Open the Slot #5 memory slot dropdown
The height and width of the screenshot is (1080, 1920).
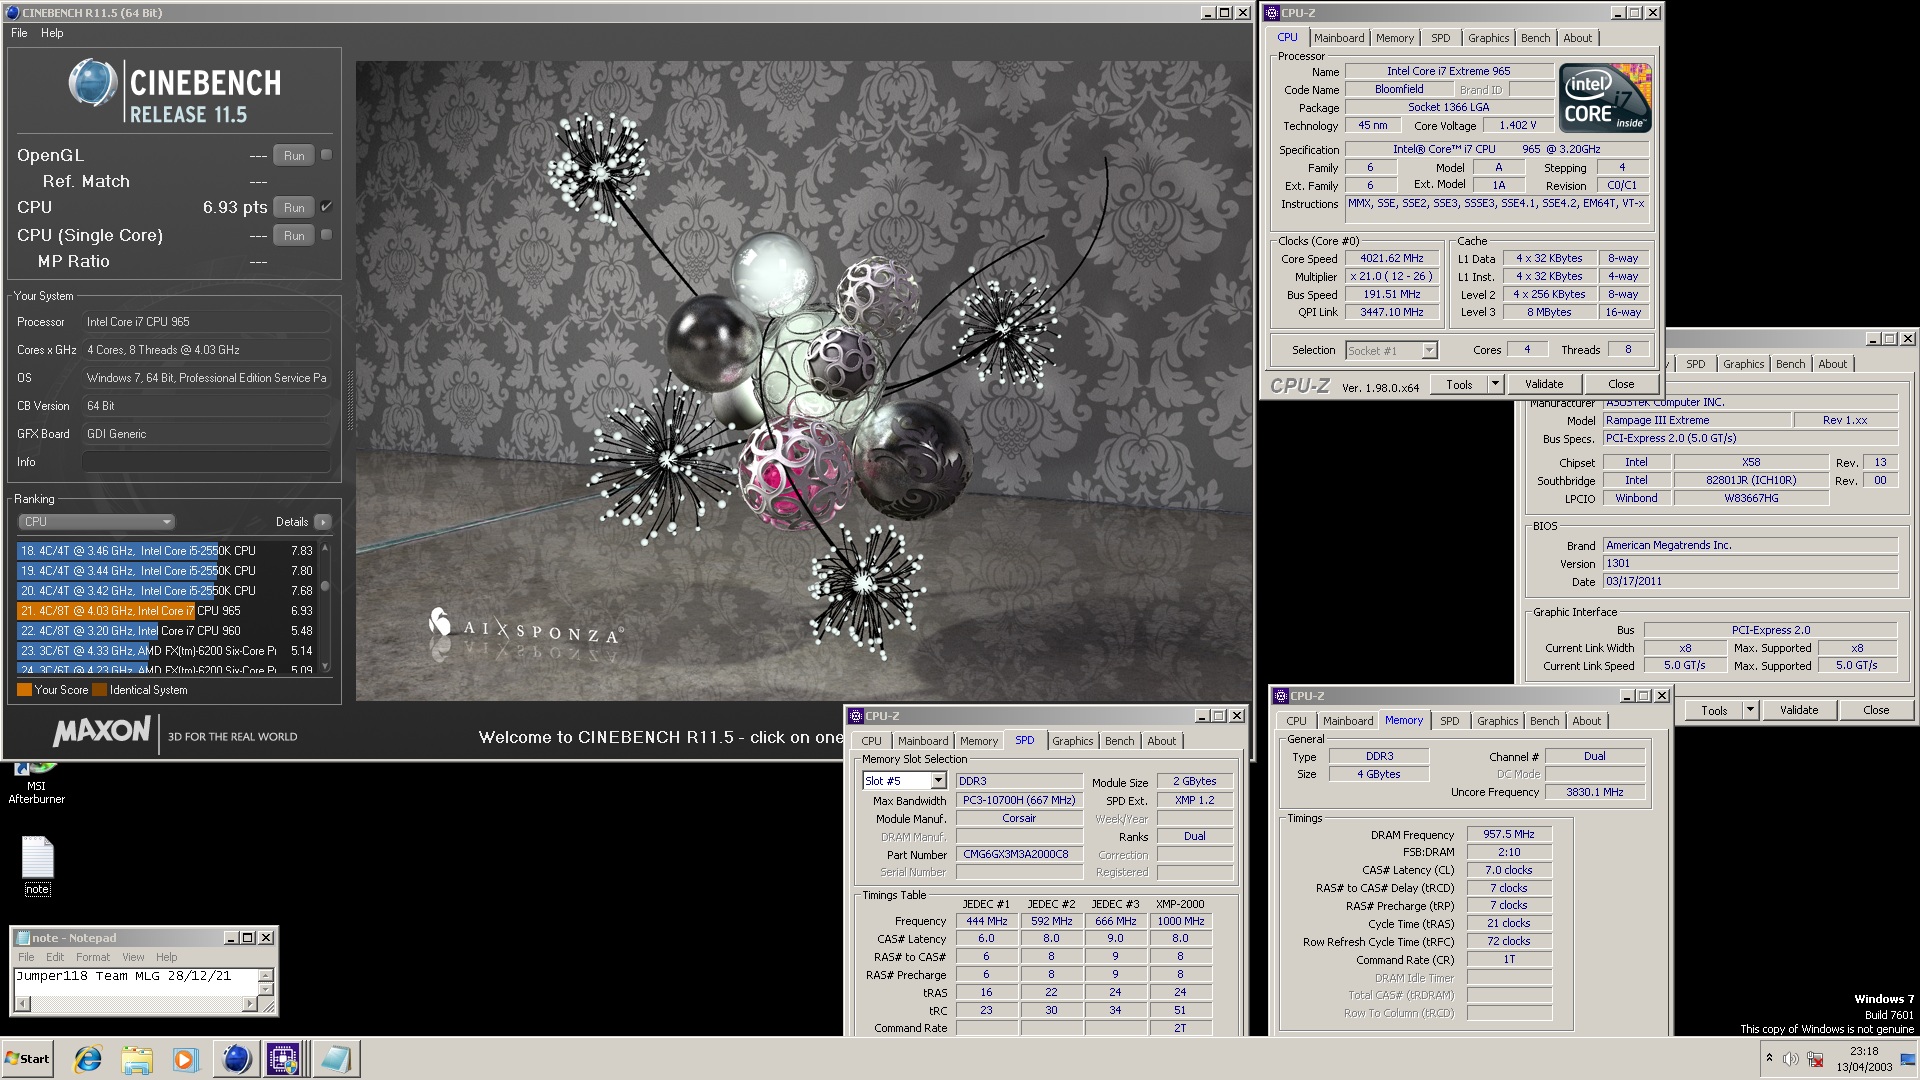point(938,781)
